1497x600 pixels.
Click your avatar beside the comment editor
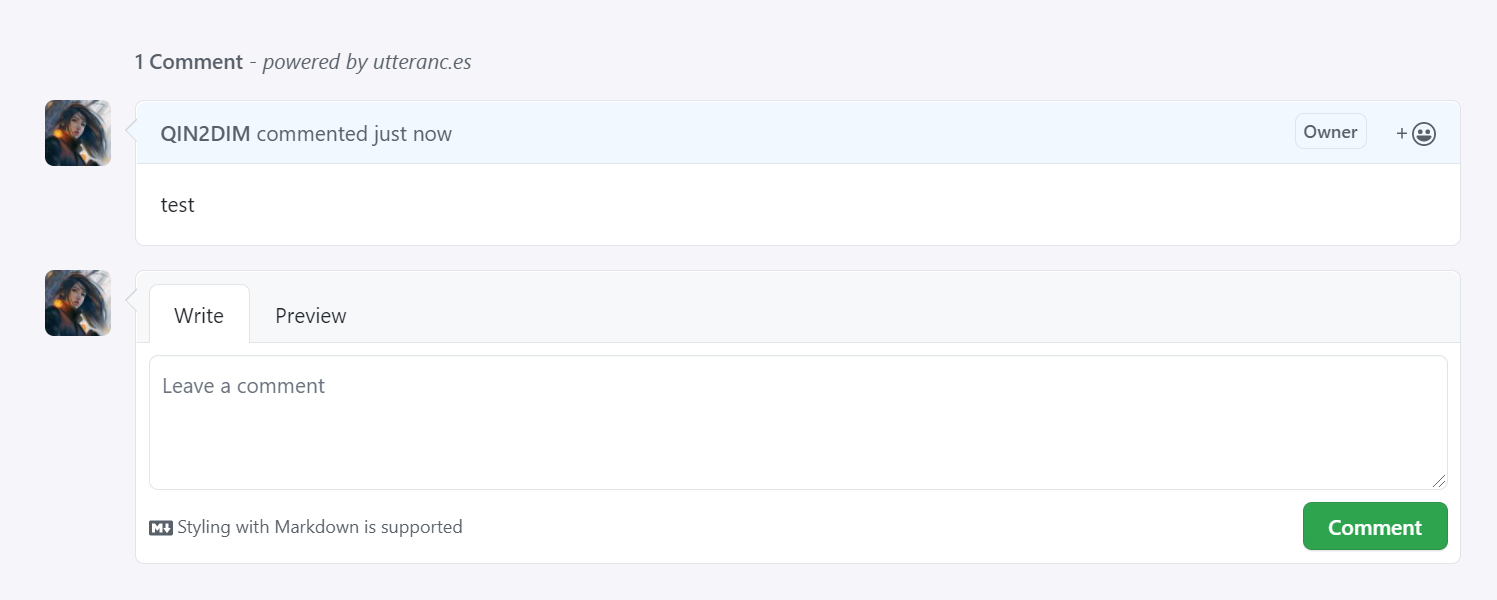click(78, 303)
